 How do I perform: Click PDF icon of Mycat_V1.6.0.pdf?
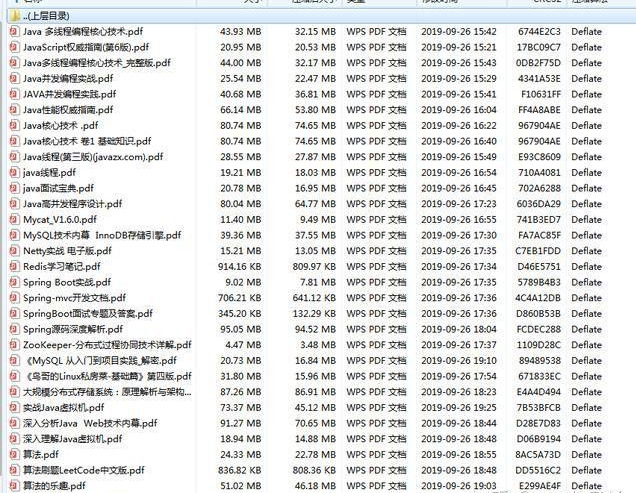click(14, 220)
